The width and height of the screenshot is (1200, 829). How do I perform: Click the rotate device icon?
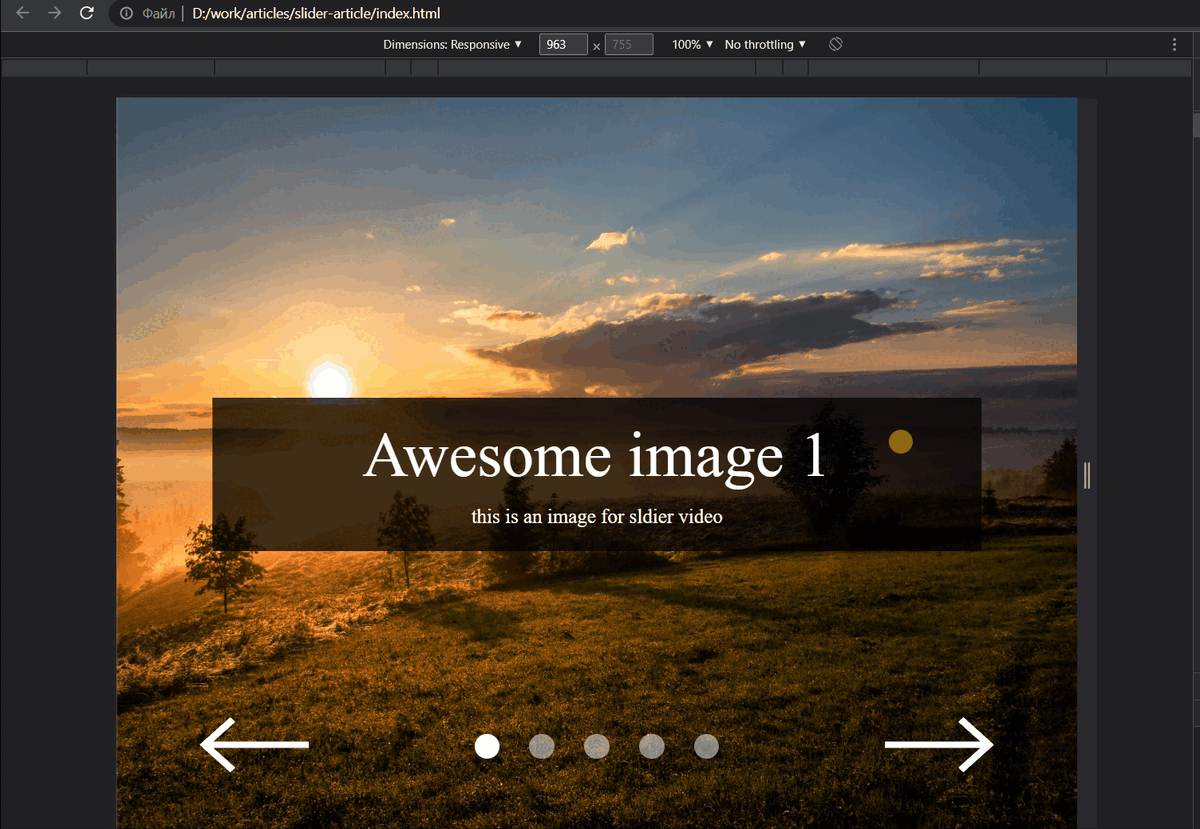click(836, 44)
